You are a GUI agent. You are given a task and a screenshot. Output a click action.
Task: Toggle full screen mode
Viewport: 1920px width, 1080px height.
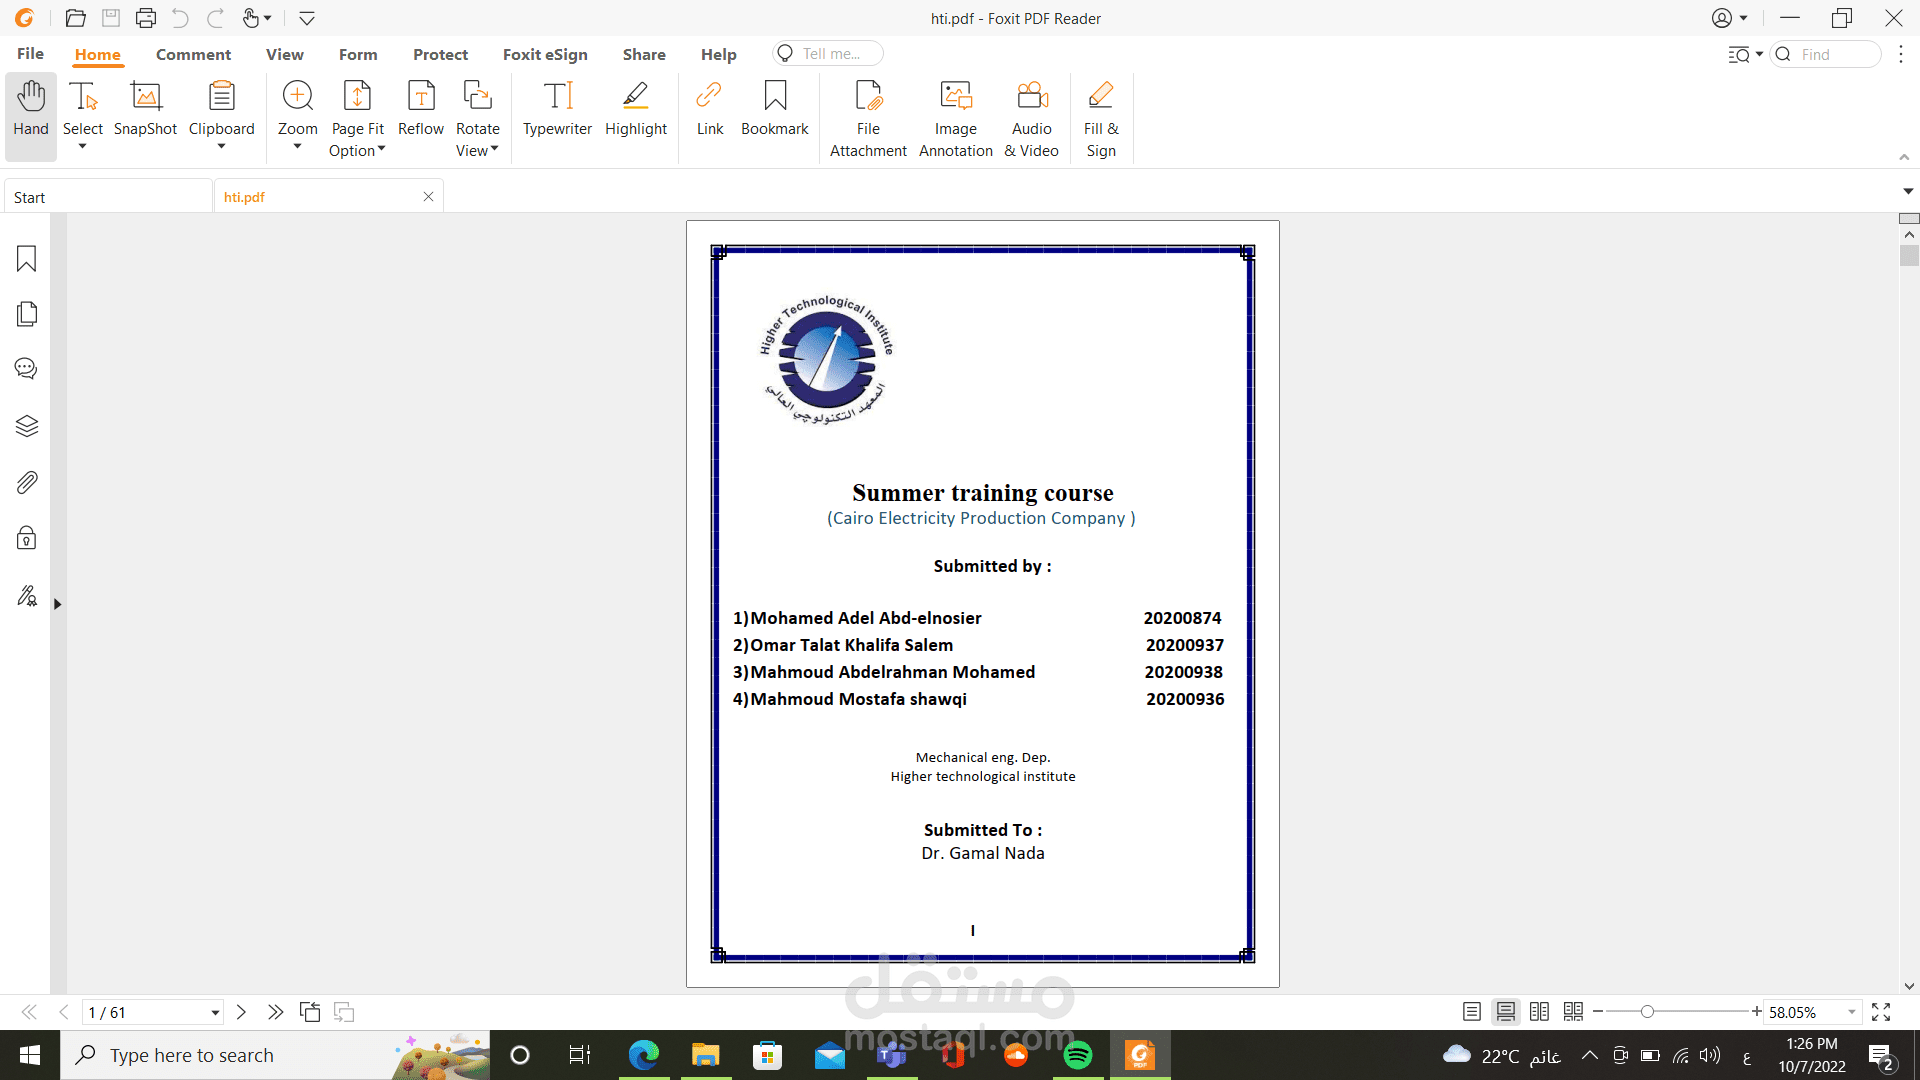(1881, 1012)
